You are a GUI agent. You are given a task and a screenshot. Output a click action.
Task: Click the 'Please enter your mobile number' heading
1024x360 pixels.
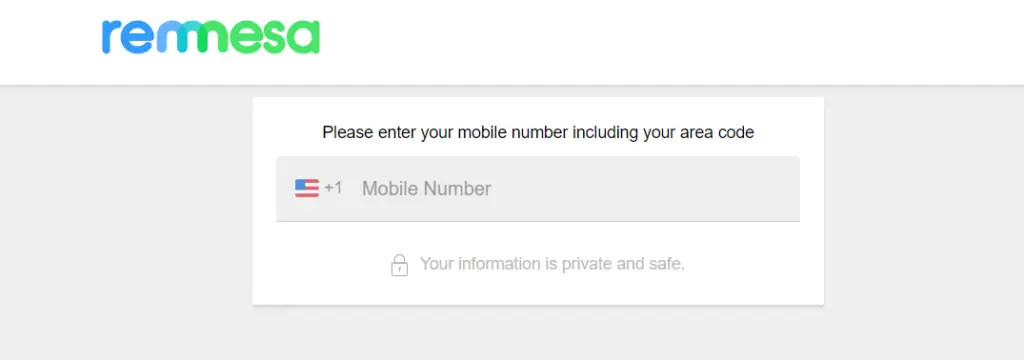point(538,133)
